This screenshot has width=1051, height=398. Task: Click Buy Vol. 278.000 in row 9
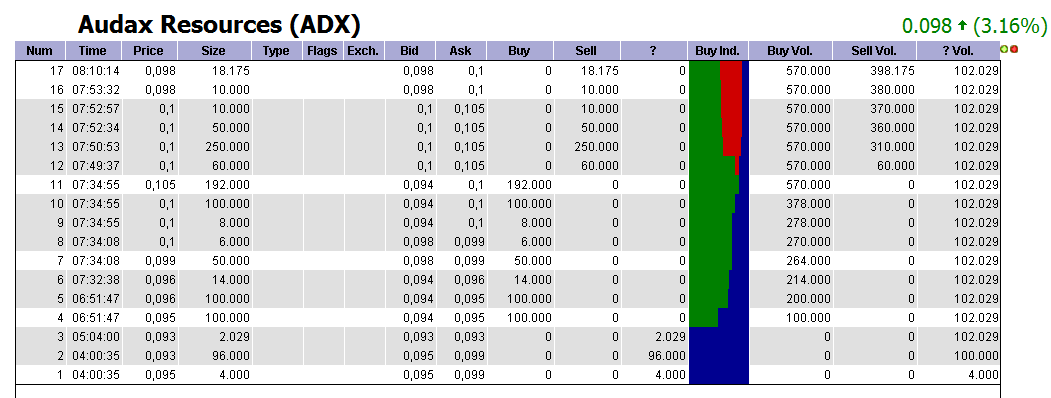(x=808, y=222)
